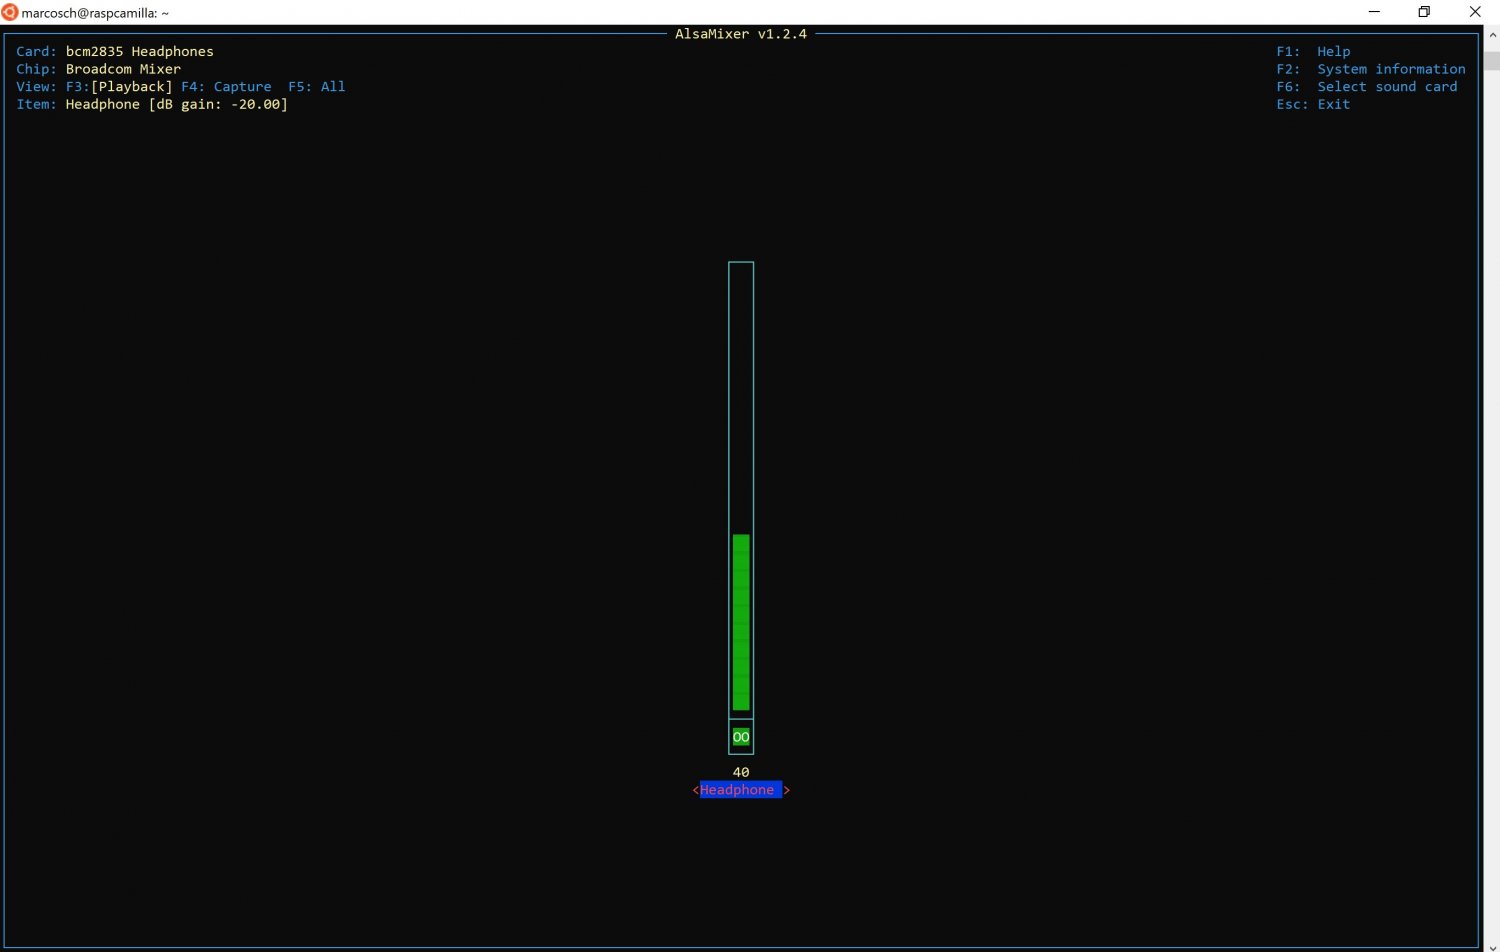Click the Esc Exit entry
The image size is (1500, 952).
(x=1313, y=104)
